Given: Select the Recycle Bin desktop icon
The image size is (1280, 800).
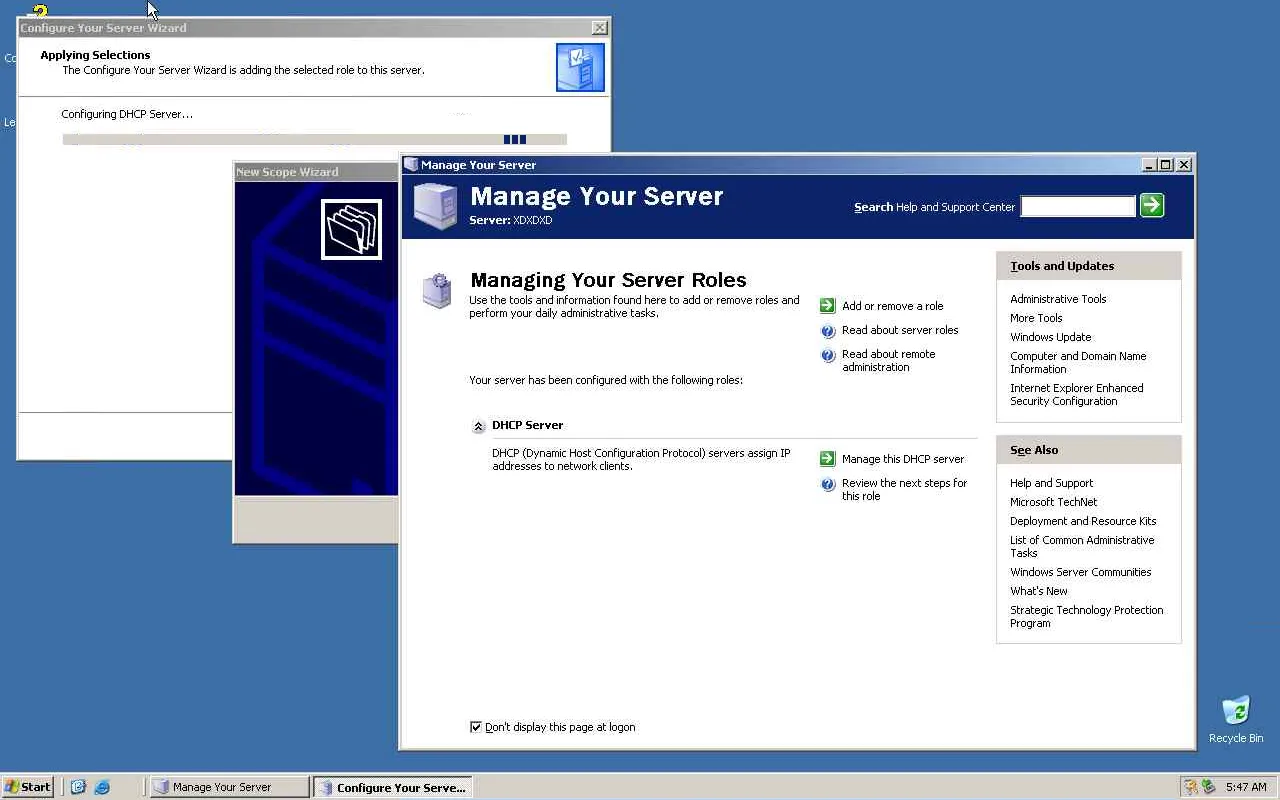Looking at the screenshot, I should (x=1236, y=719).
